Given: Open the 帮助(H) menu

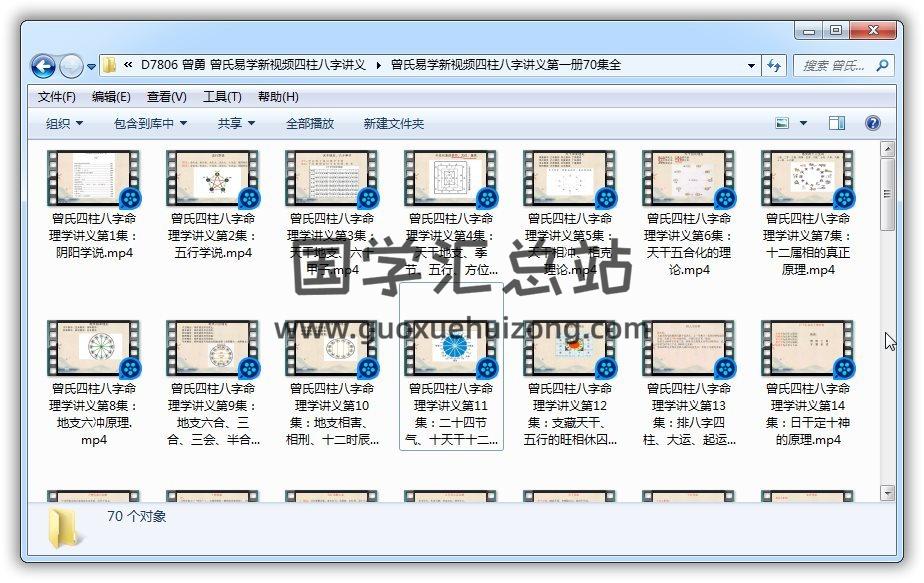Looking at the screenshot, I should (x=278, y=97).
